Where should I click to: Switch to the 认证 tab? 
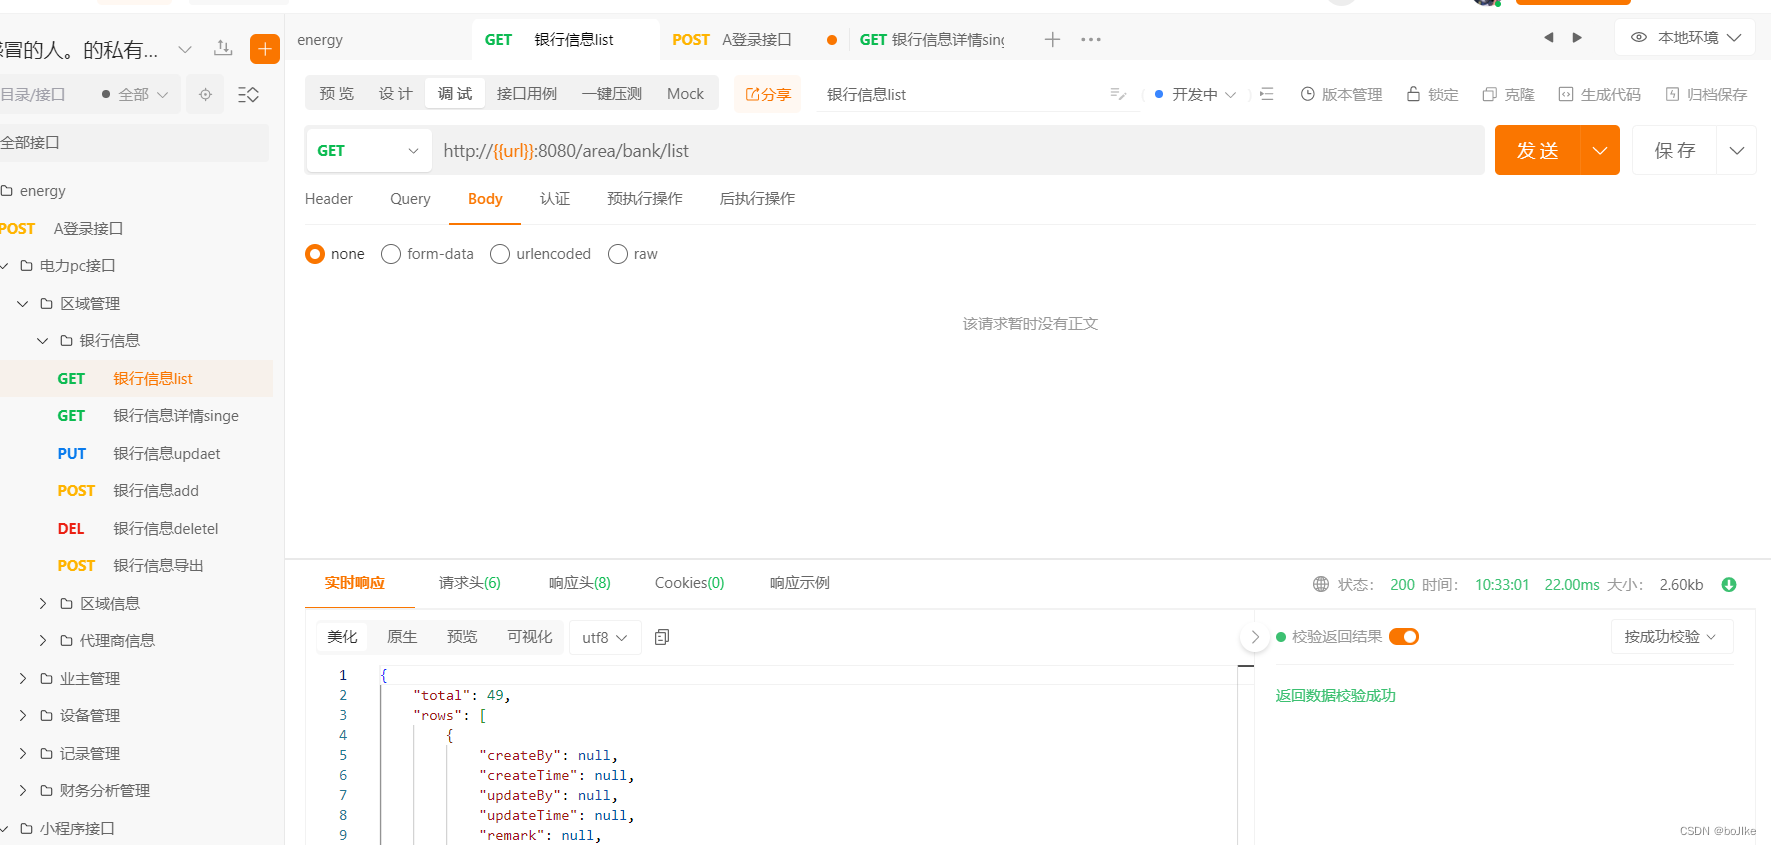click(555, 199)
